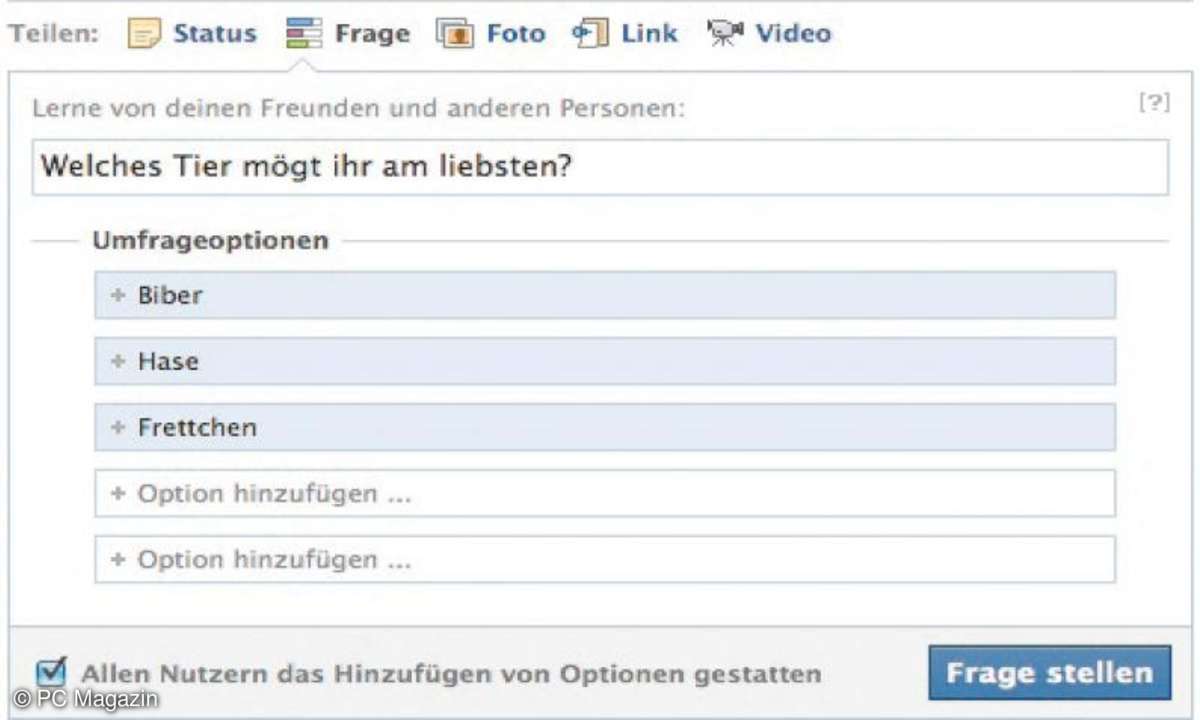This screenshot has height=720, width=1200.
Task: Click plus icon beside Hase option
Action: (118, 362)
